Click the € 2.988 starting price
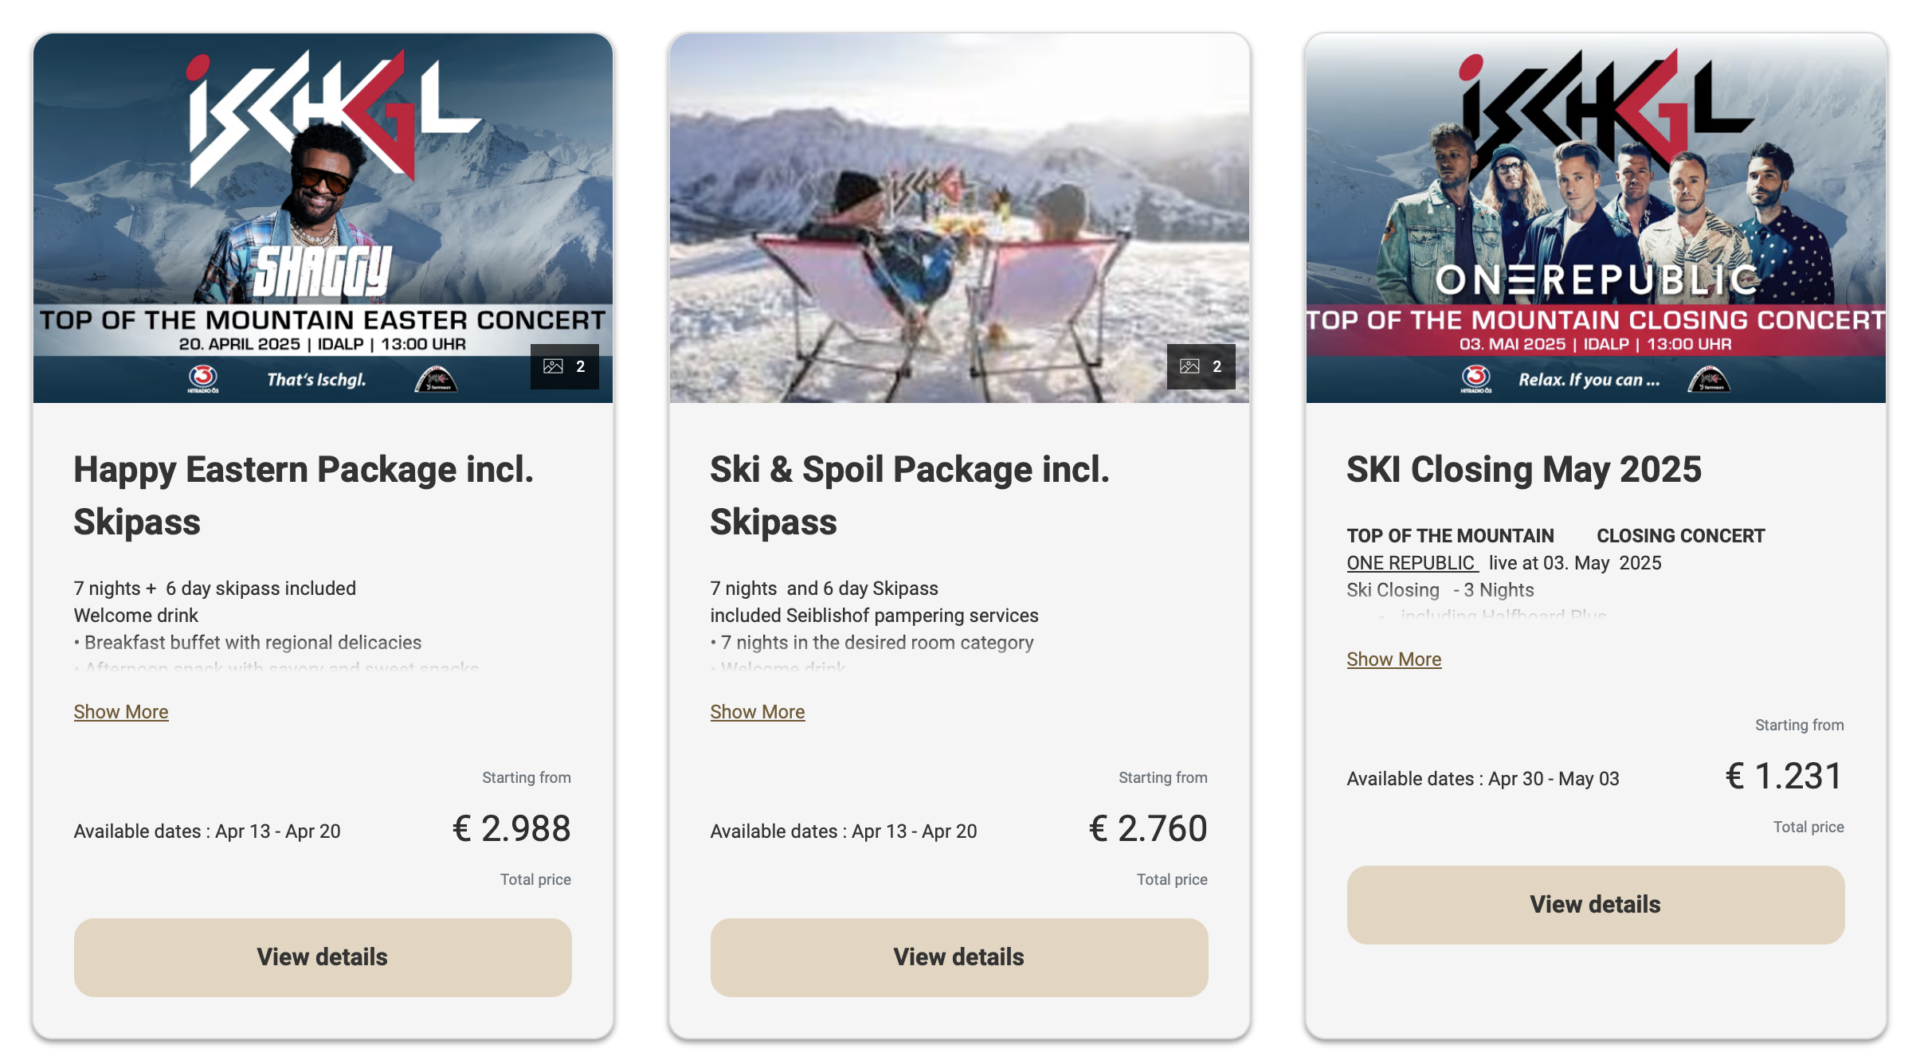Image resolution: width=1920 pixels, height=1064 pixels. [x=511, y=828]
